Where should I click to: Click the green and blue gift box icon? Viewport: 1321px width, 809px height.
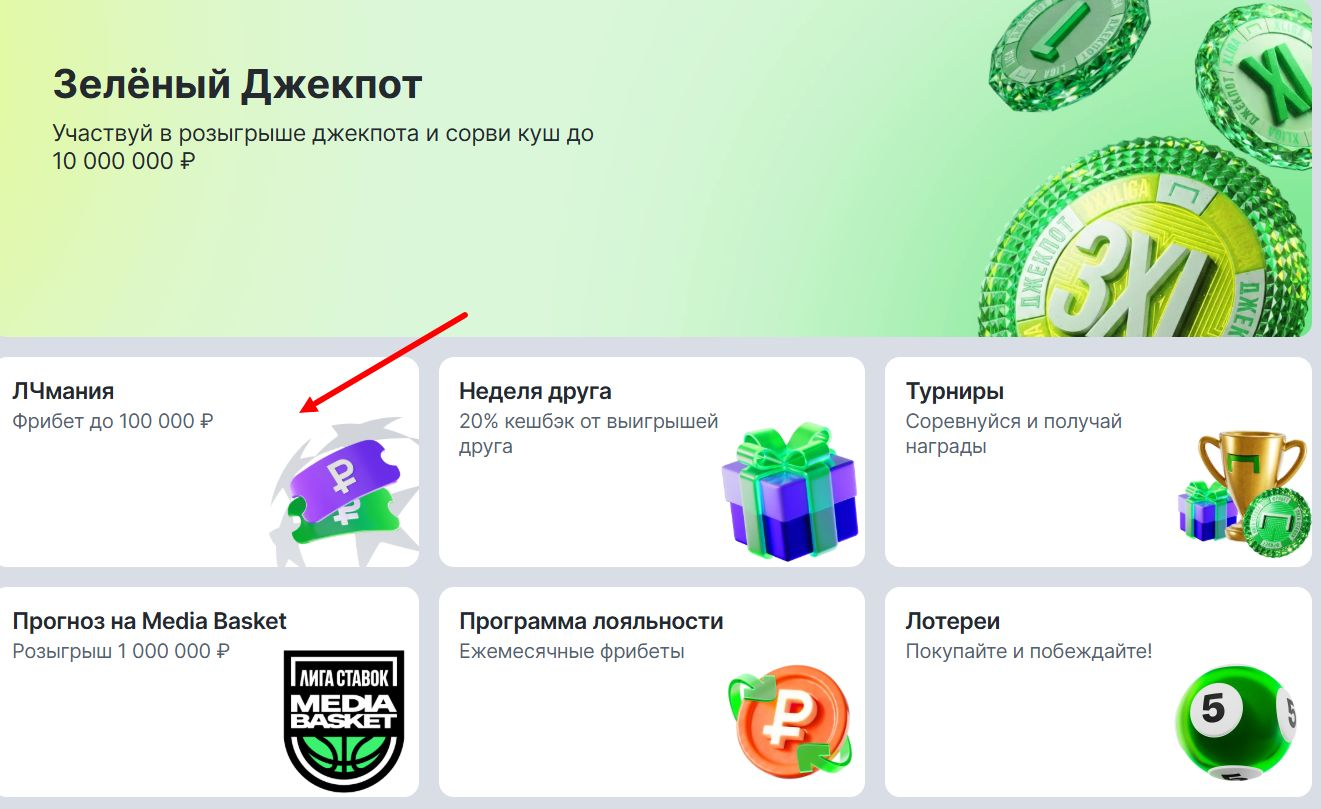point(790,492)
